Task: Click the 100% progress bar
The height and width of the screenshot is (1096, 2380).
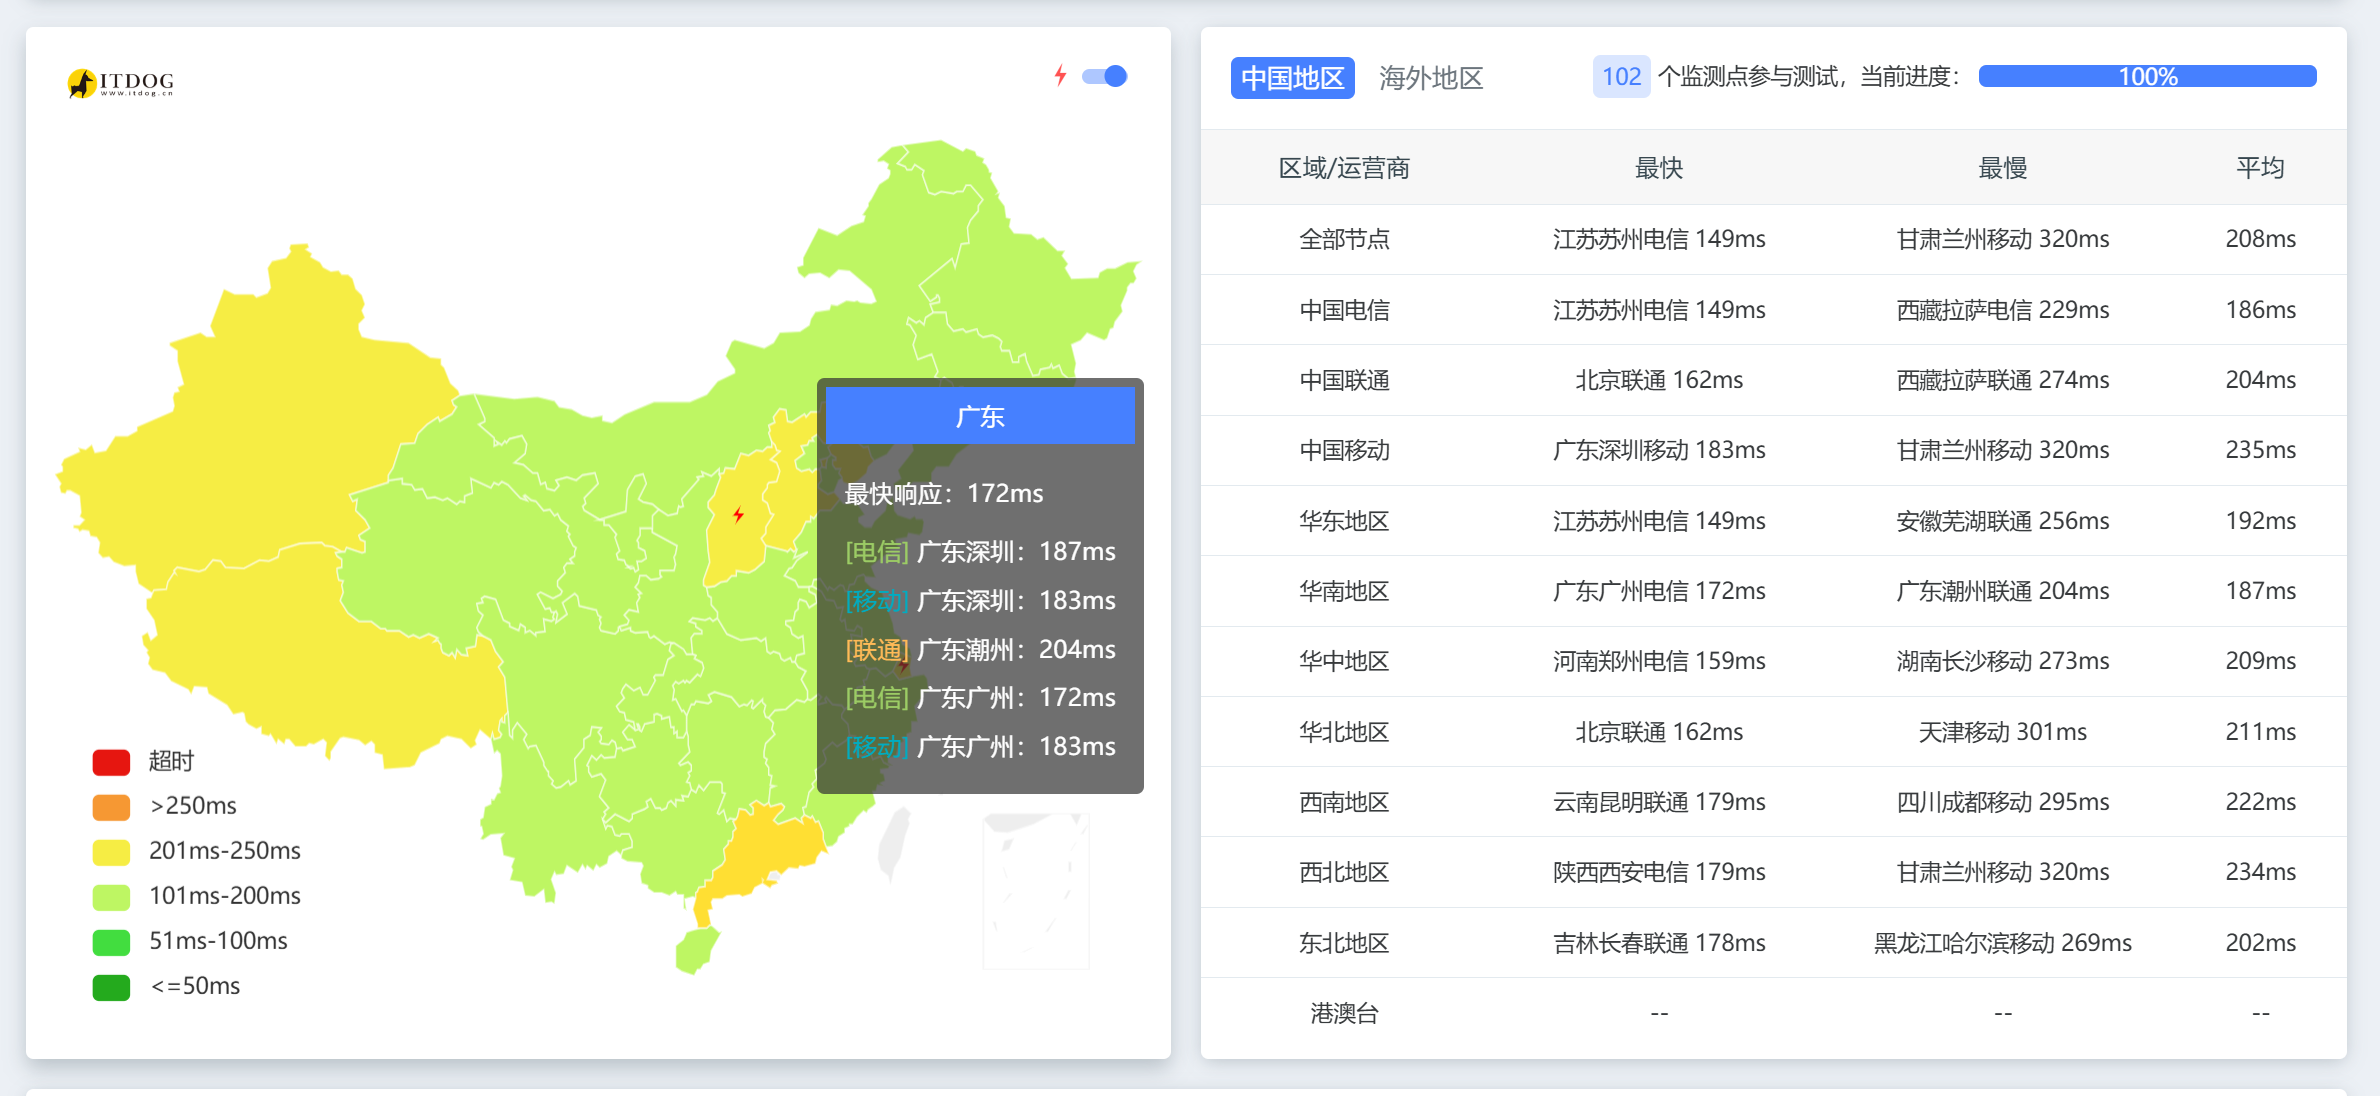Action: pos(2147,77)
